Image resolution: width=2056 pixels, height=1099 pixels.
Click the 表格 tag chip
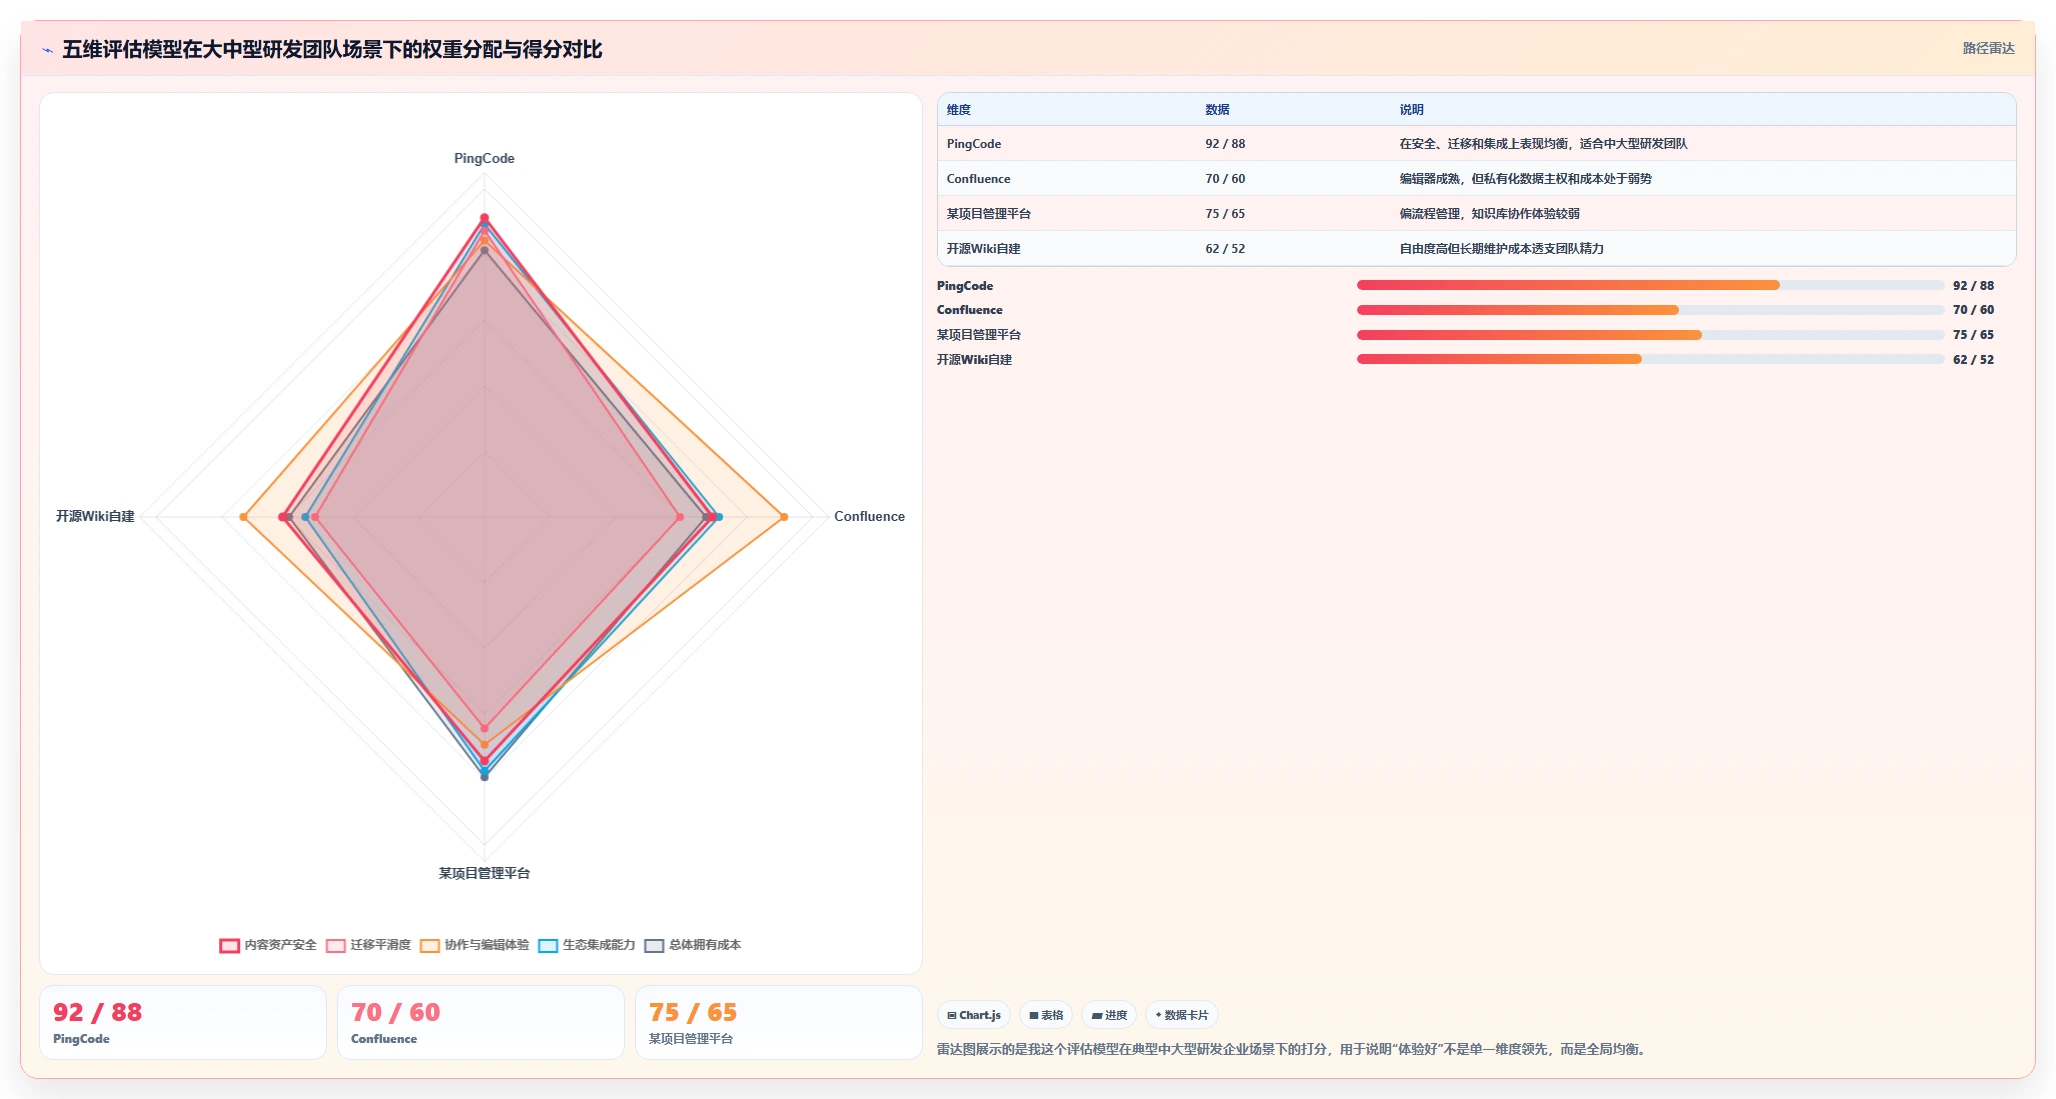(1046, 1015)
